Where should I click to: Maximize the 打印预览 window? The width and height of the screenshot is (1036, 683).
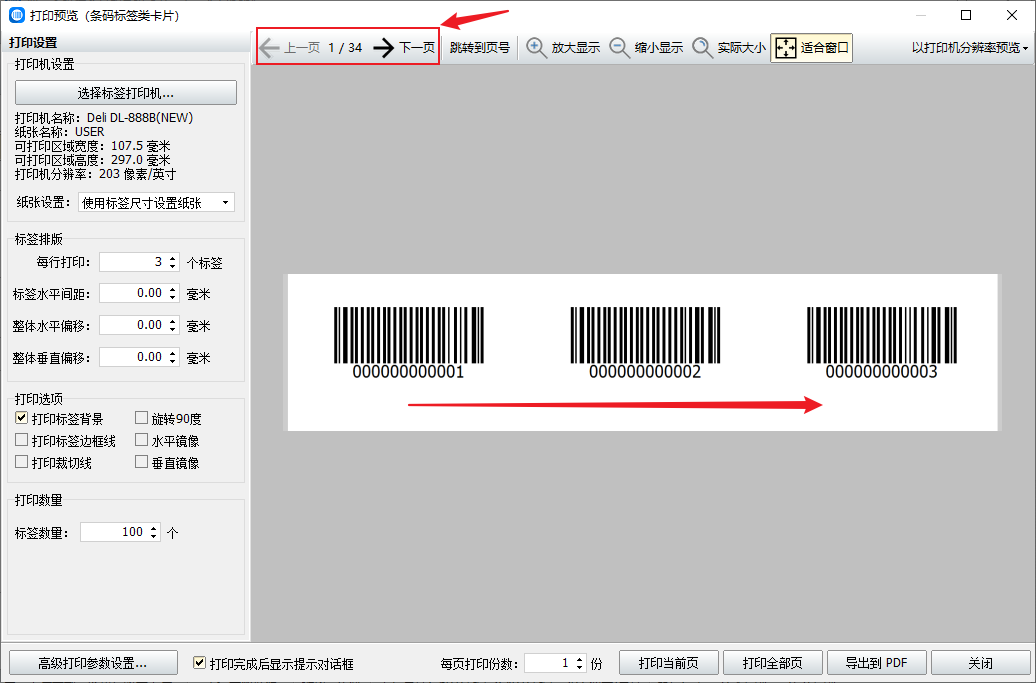click(x=966, y=15)
